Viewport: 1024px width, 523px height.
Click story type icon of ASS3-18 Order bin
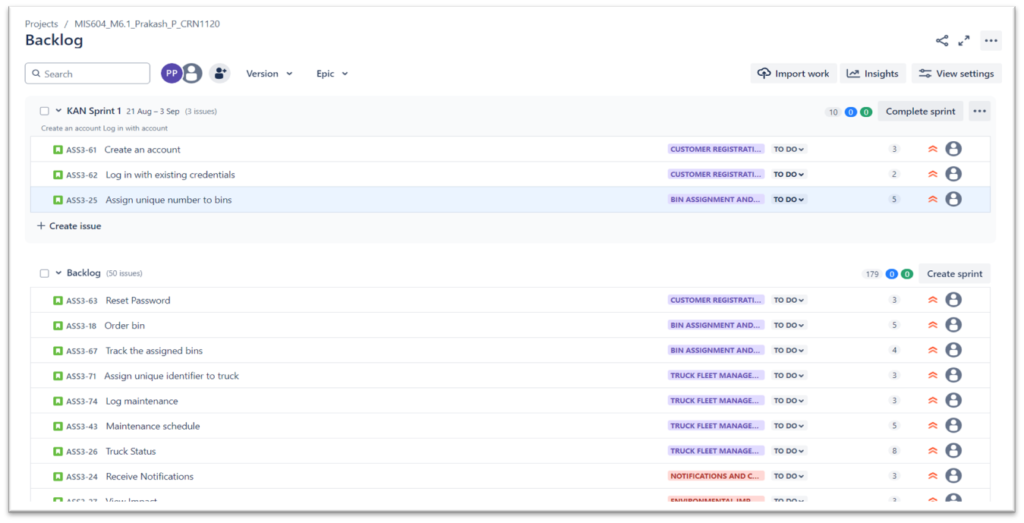pyautogui.click(x=58, y=325)
